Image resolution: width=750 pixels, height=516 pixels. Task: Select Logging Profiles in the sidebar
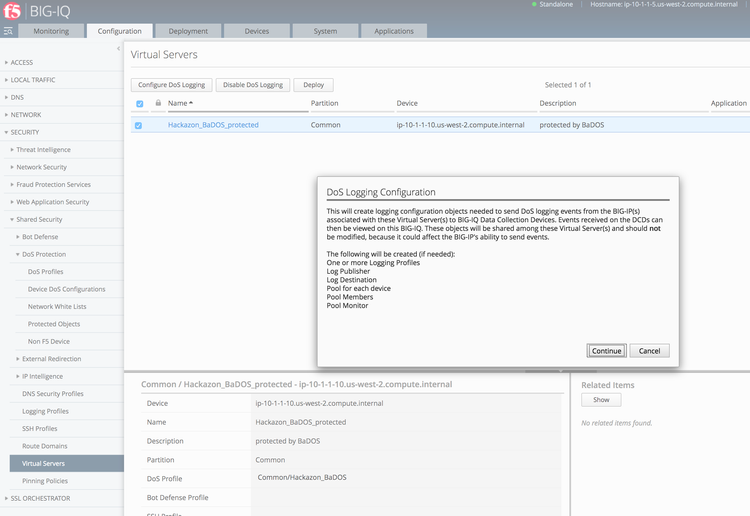(45, 411)
